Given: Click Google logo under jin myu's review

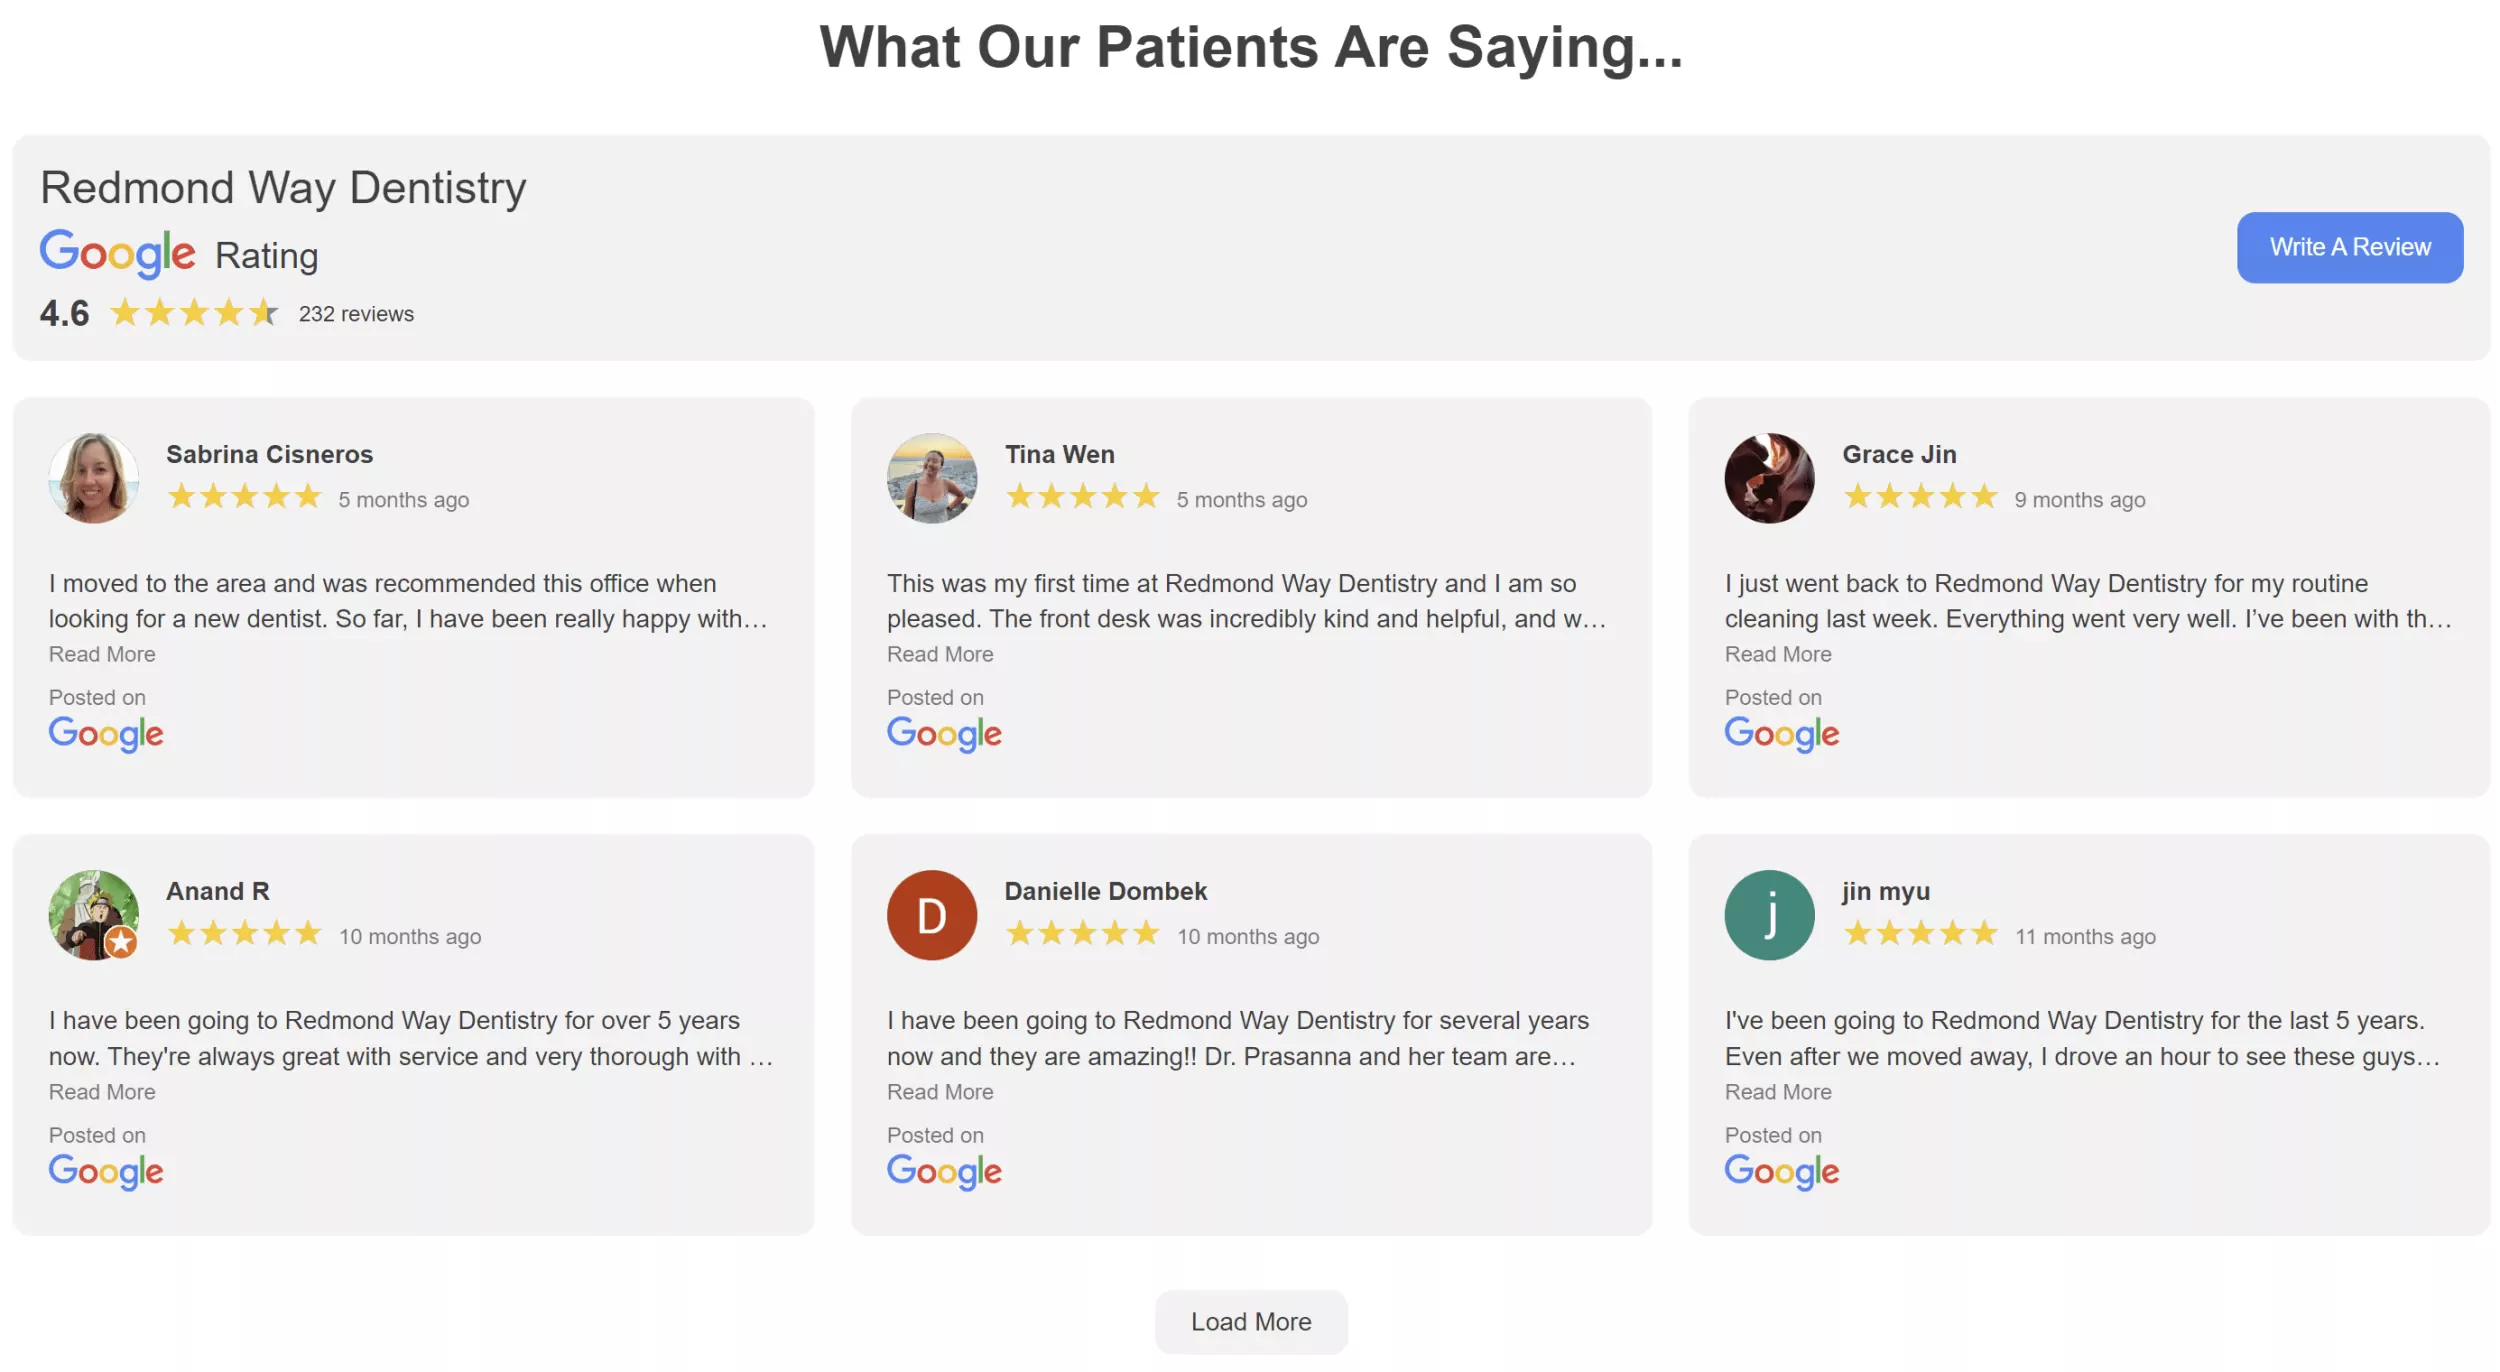Looking at the screenshot, I should click(x=1781, y=1171).
